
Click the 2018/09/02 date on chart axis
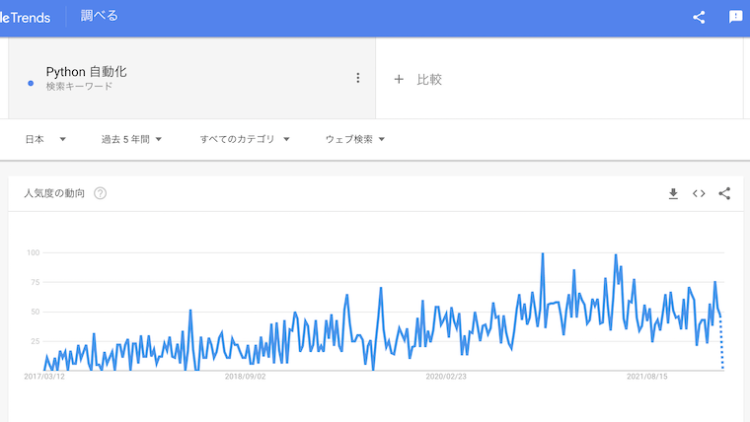245,377
